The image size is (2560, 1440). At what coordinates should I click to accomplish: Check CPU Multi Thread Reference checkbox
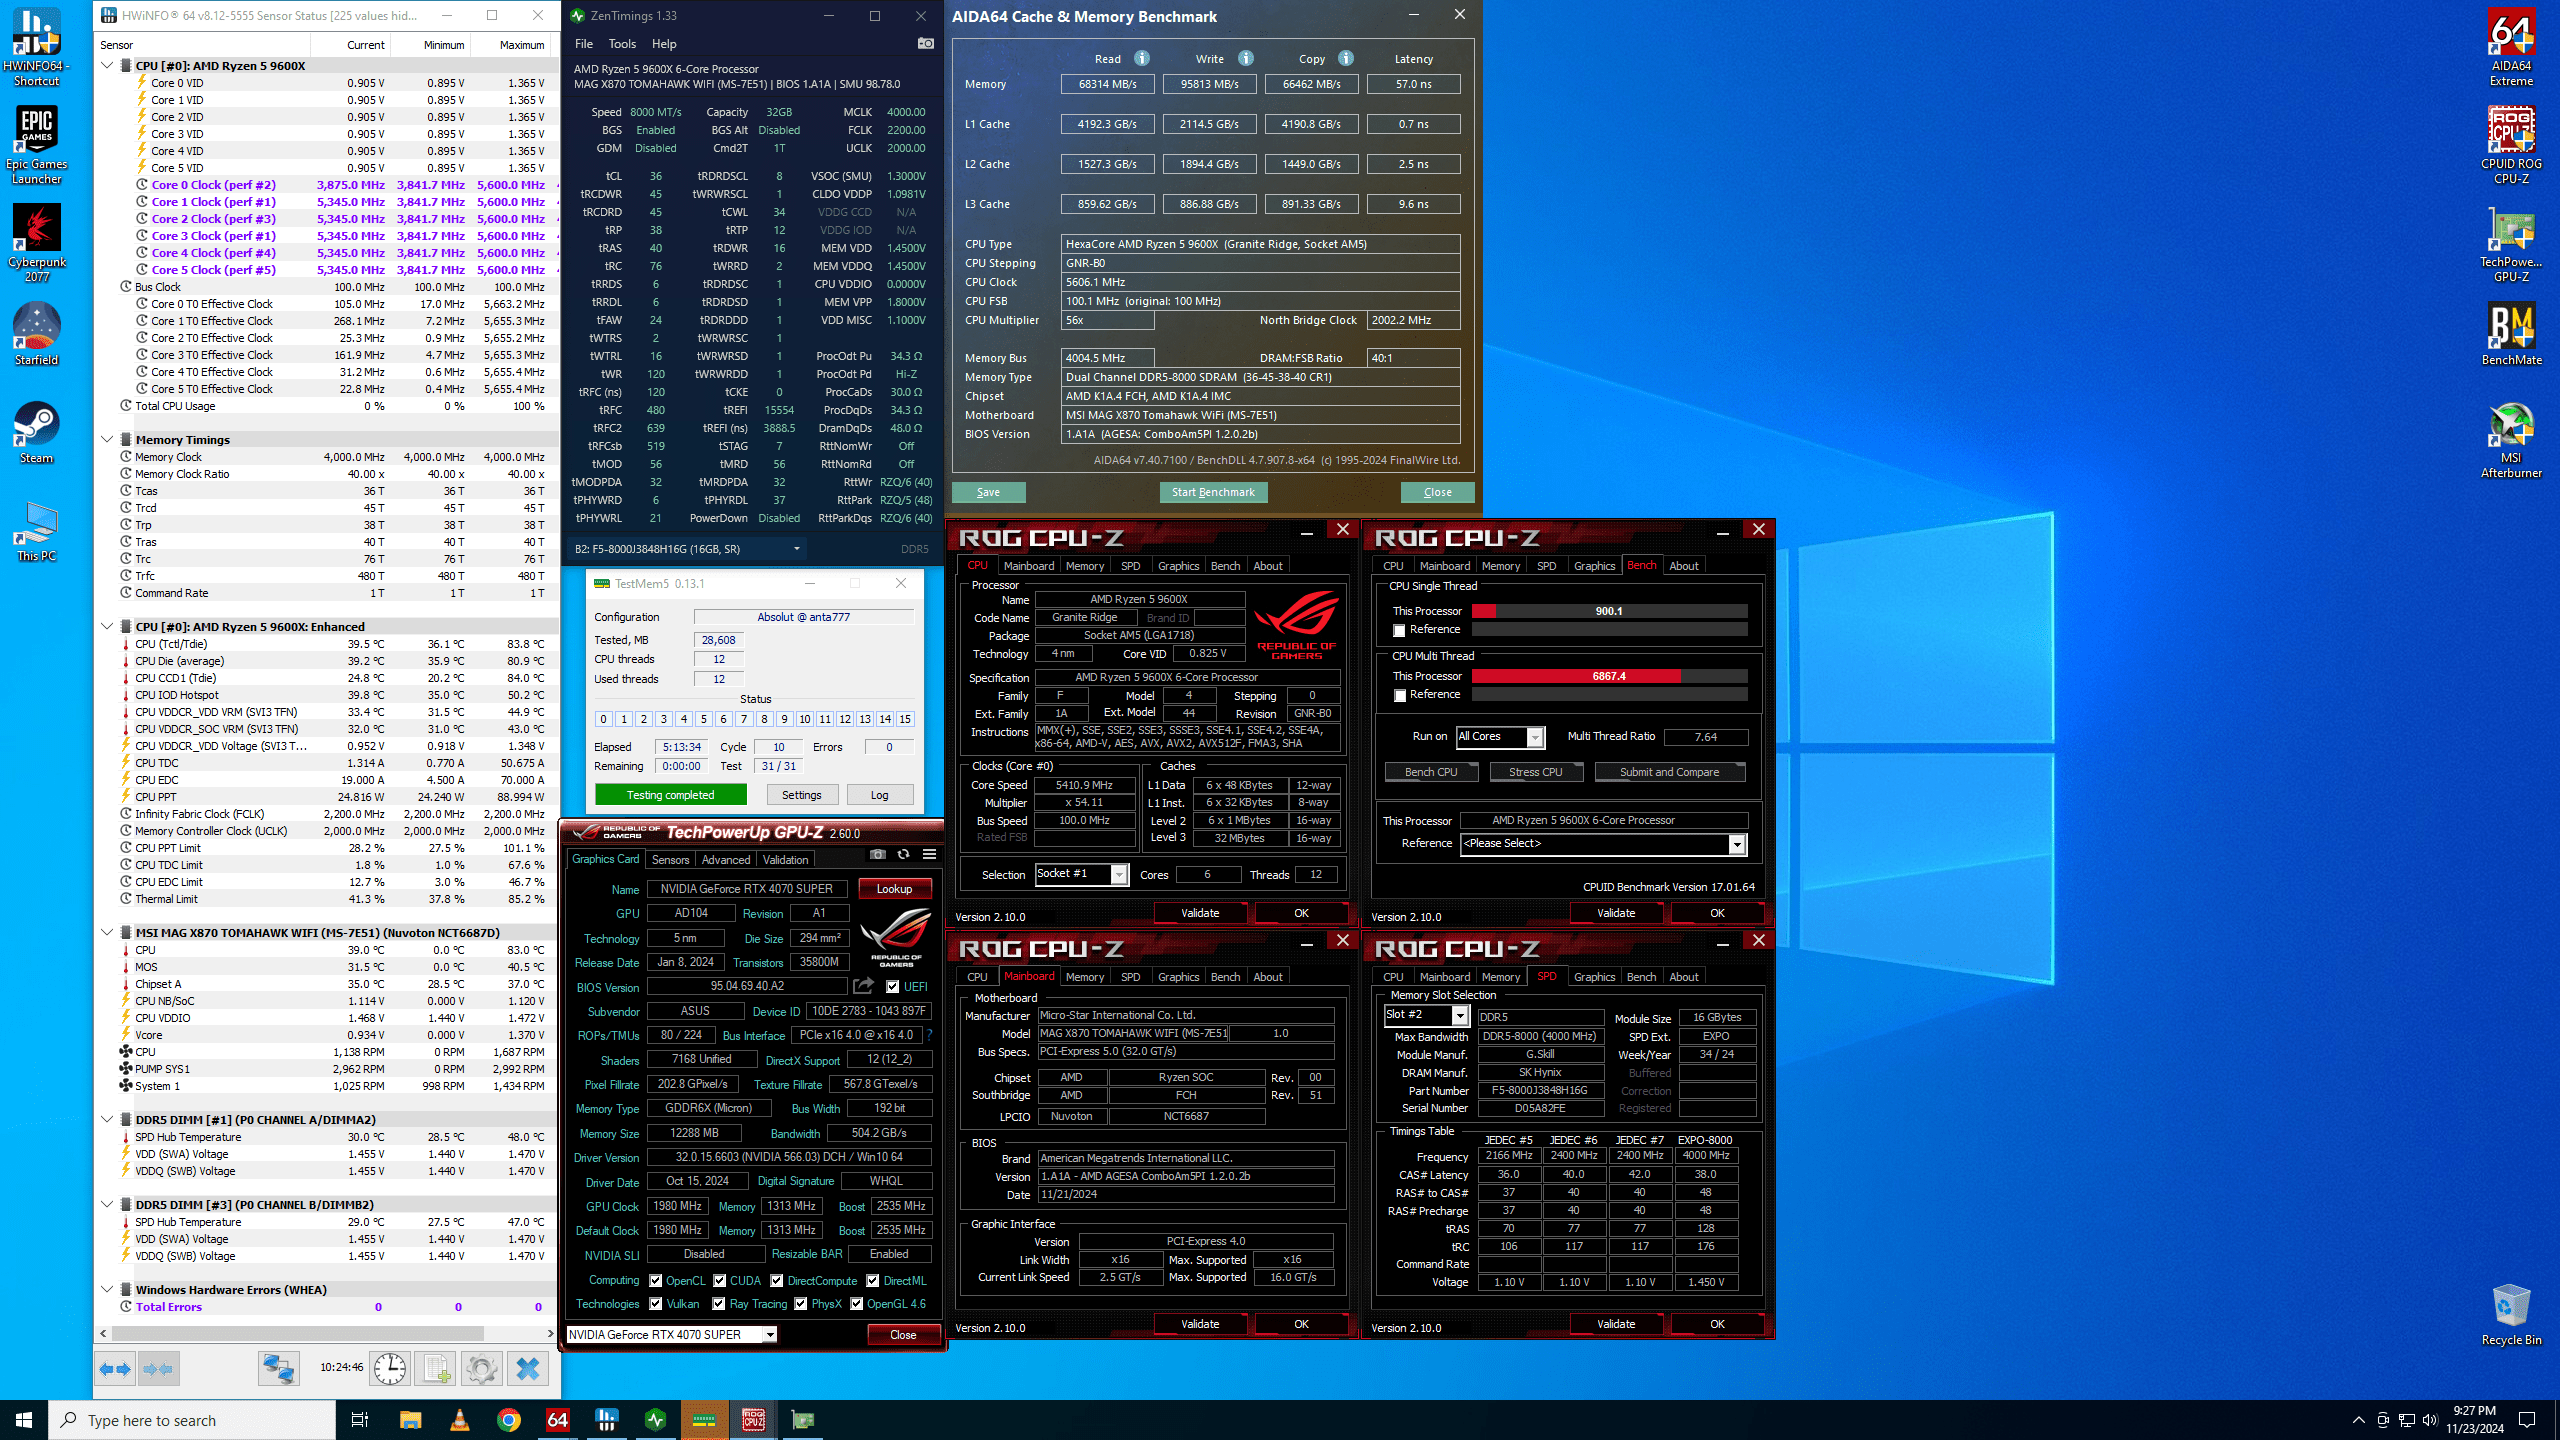pos(1400,695)
